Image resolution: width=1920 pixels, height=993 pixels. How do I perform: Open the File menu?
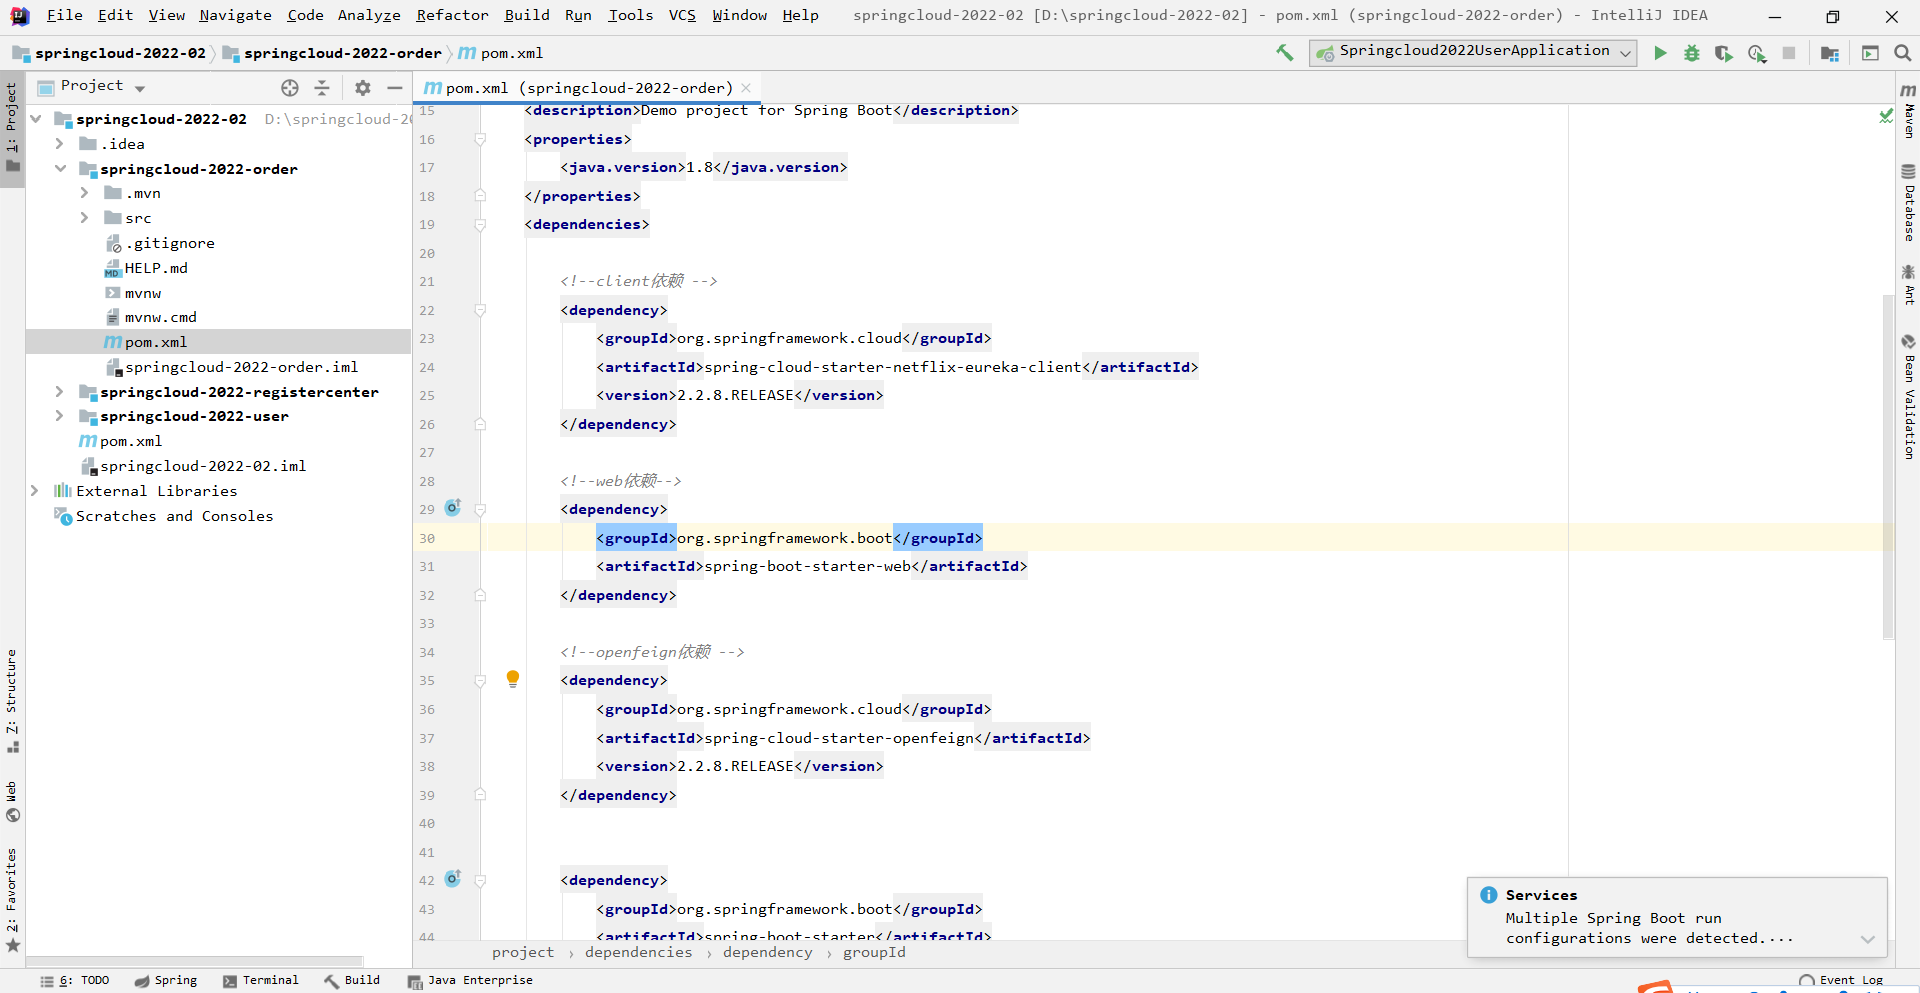[x=65, y=15]
